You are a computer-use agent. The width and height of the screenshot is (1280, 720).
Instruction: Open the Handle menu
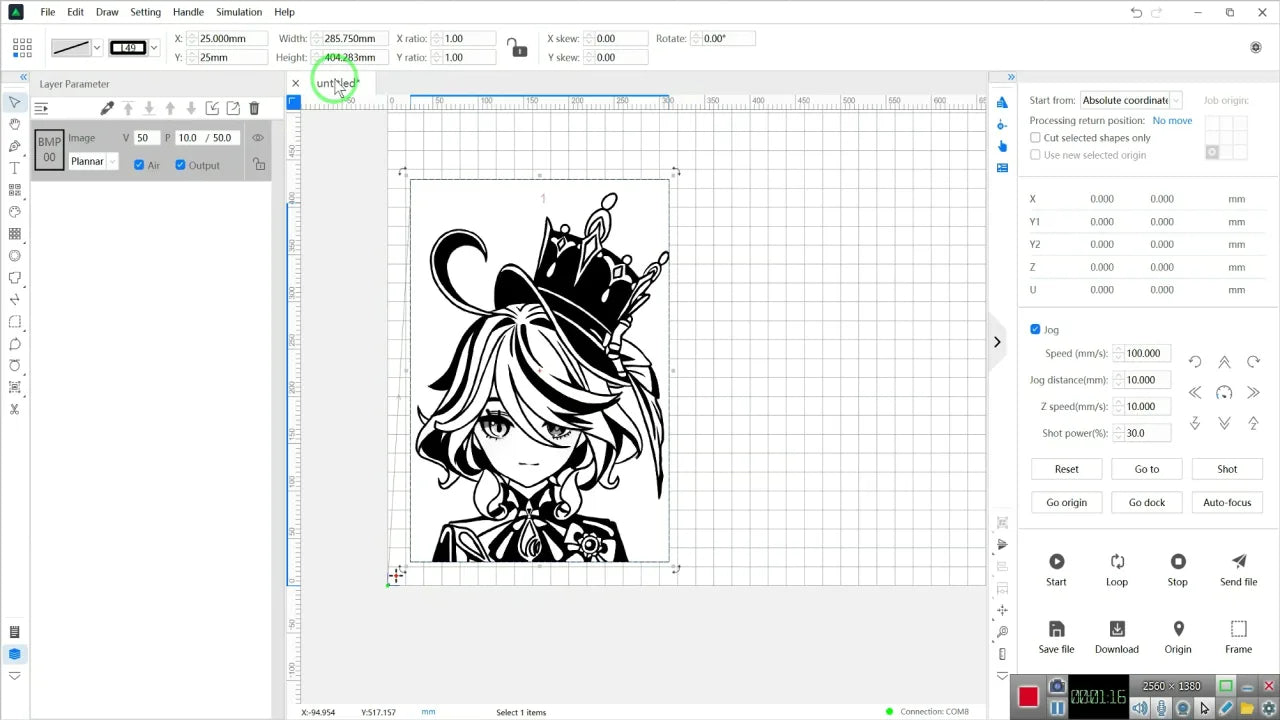point(188,12)
